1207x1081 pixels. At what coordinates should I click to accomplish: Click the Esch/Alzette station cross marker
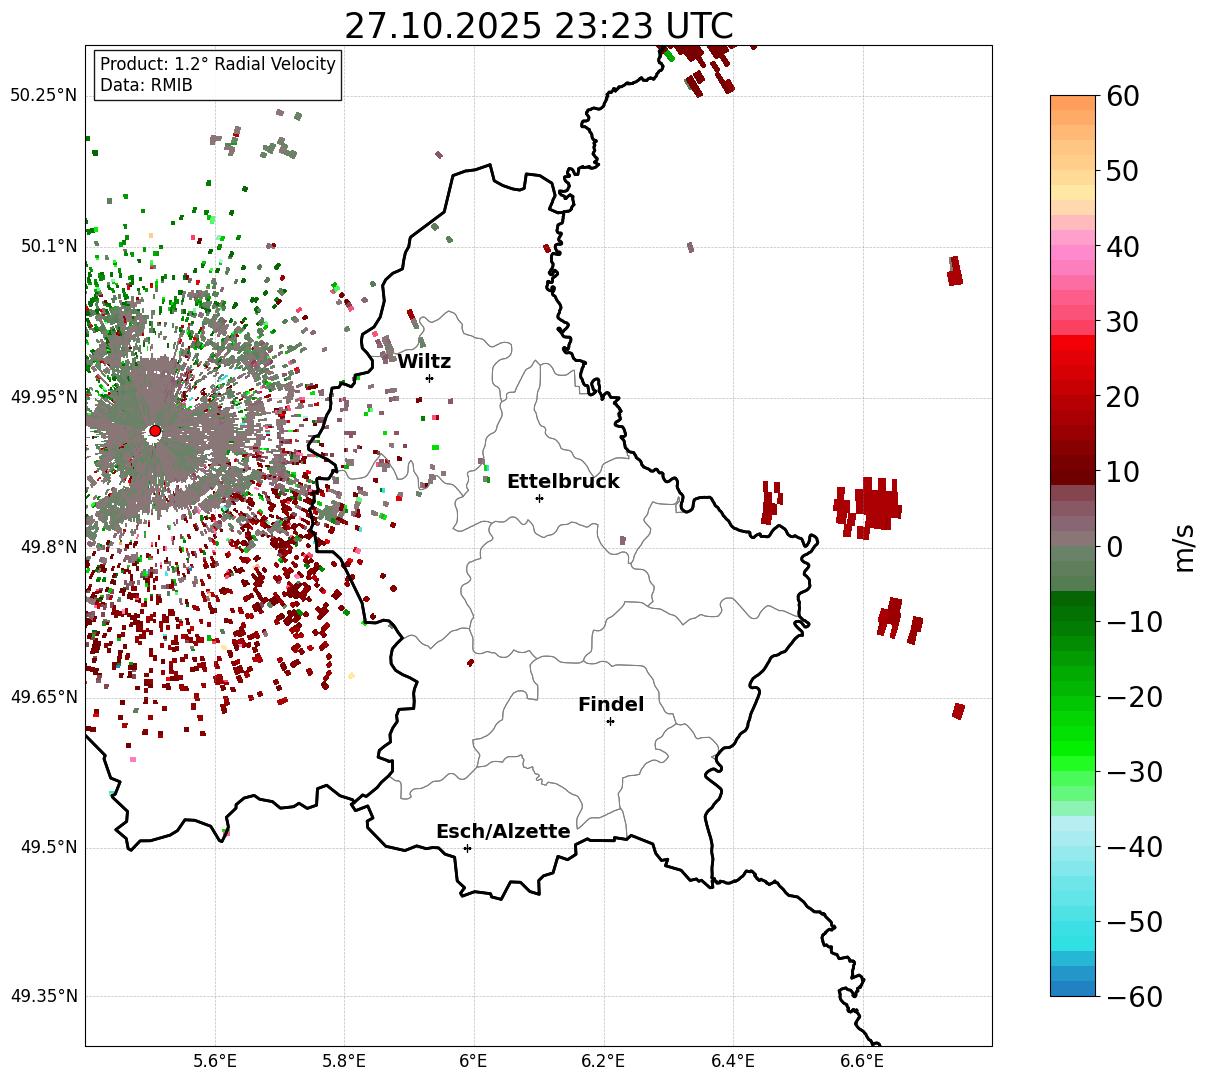(x=467, y=848)
